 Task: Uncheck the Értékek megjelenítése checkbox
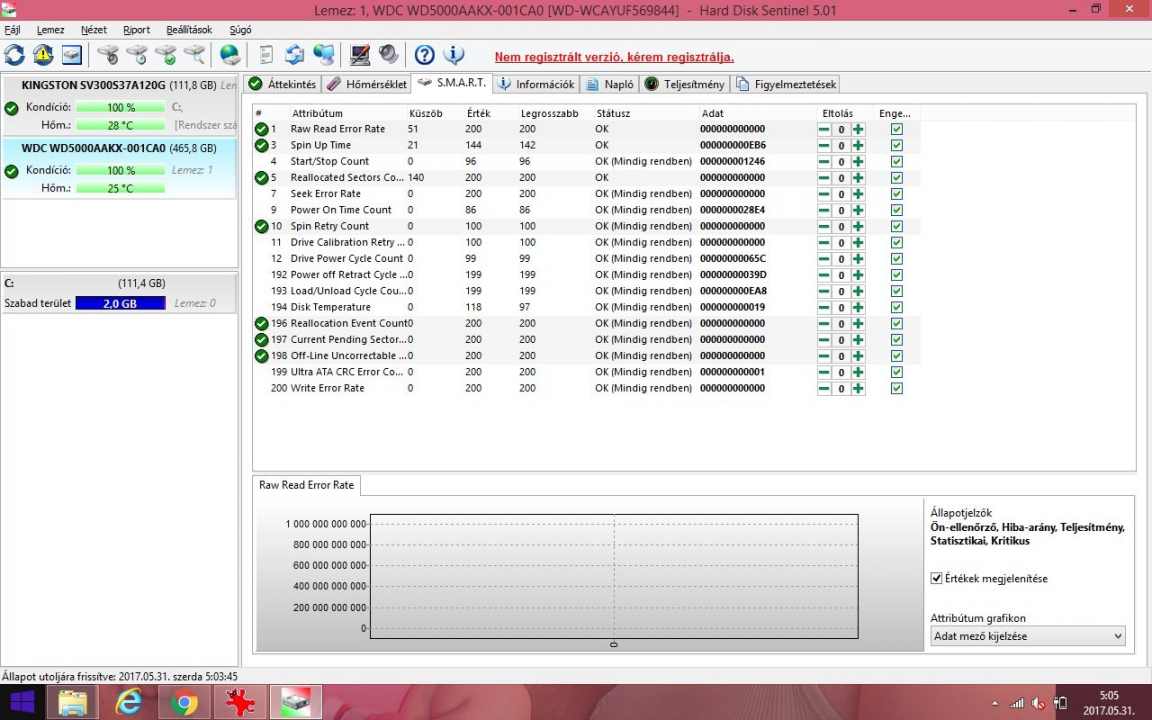click(x=936, y=578)
